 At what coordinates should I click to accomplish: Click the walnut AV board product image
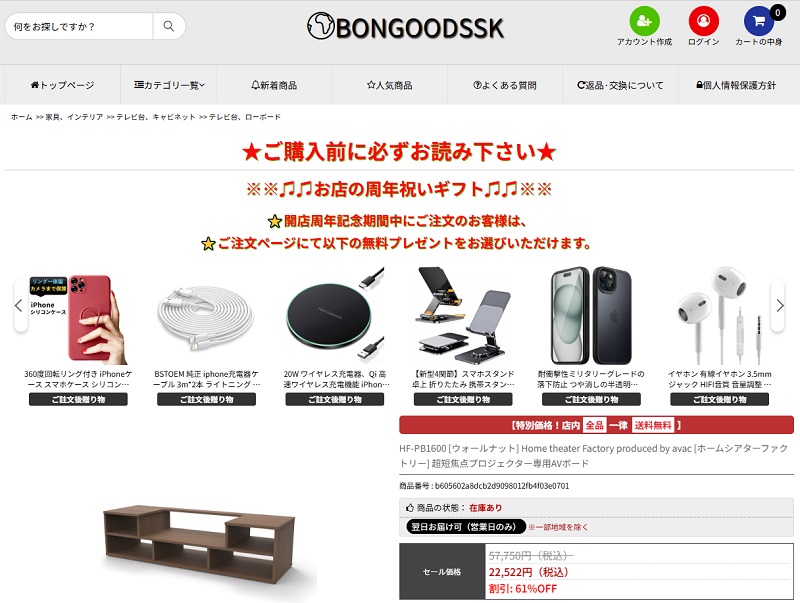199,543
